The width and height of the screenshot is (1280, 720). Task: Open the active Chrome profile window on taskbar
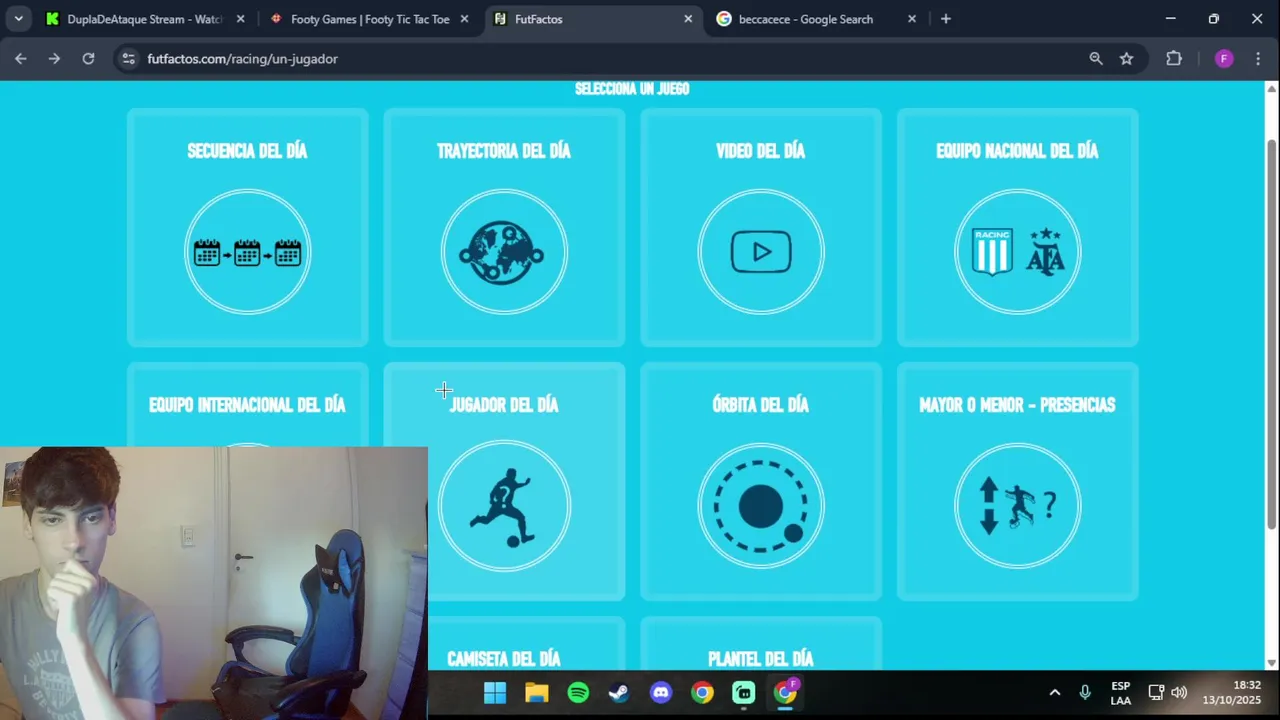coord(786,693)
